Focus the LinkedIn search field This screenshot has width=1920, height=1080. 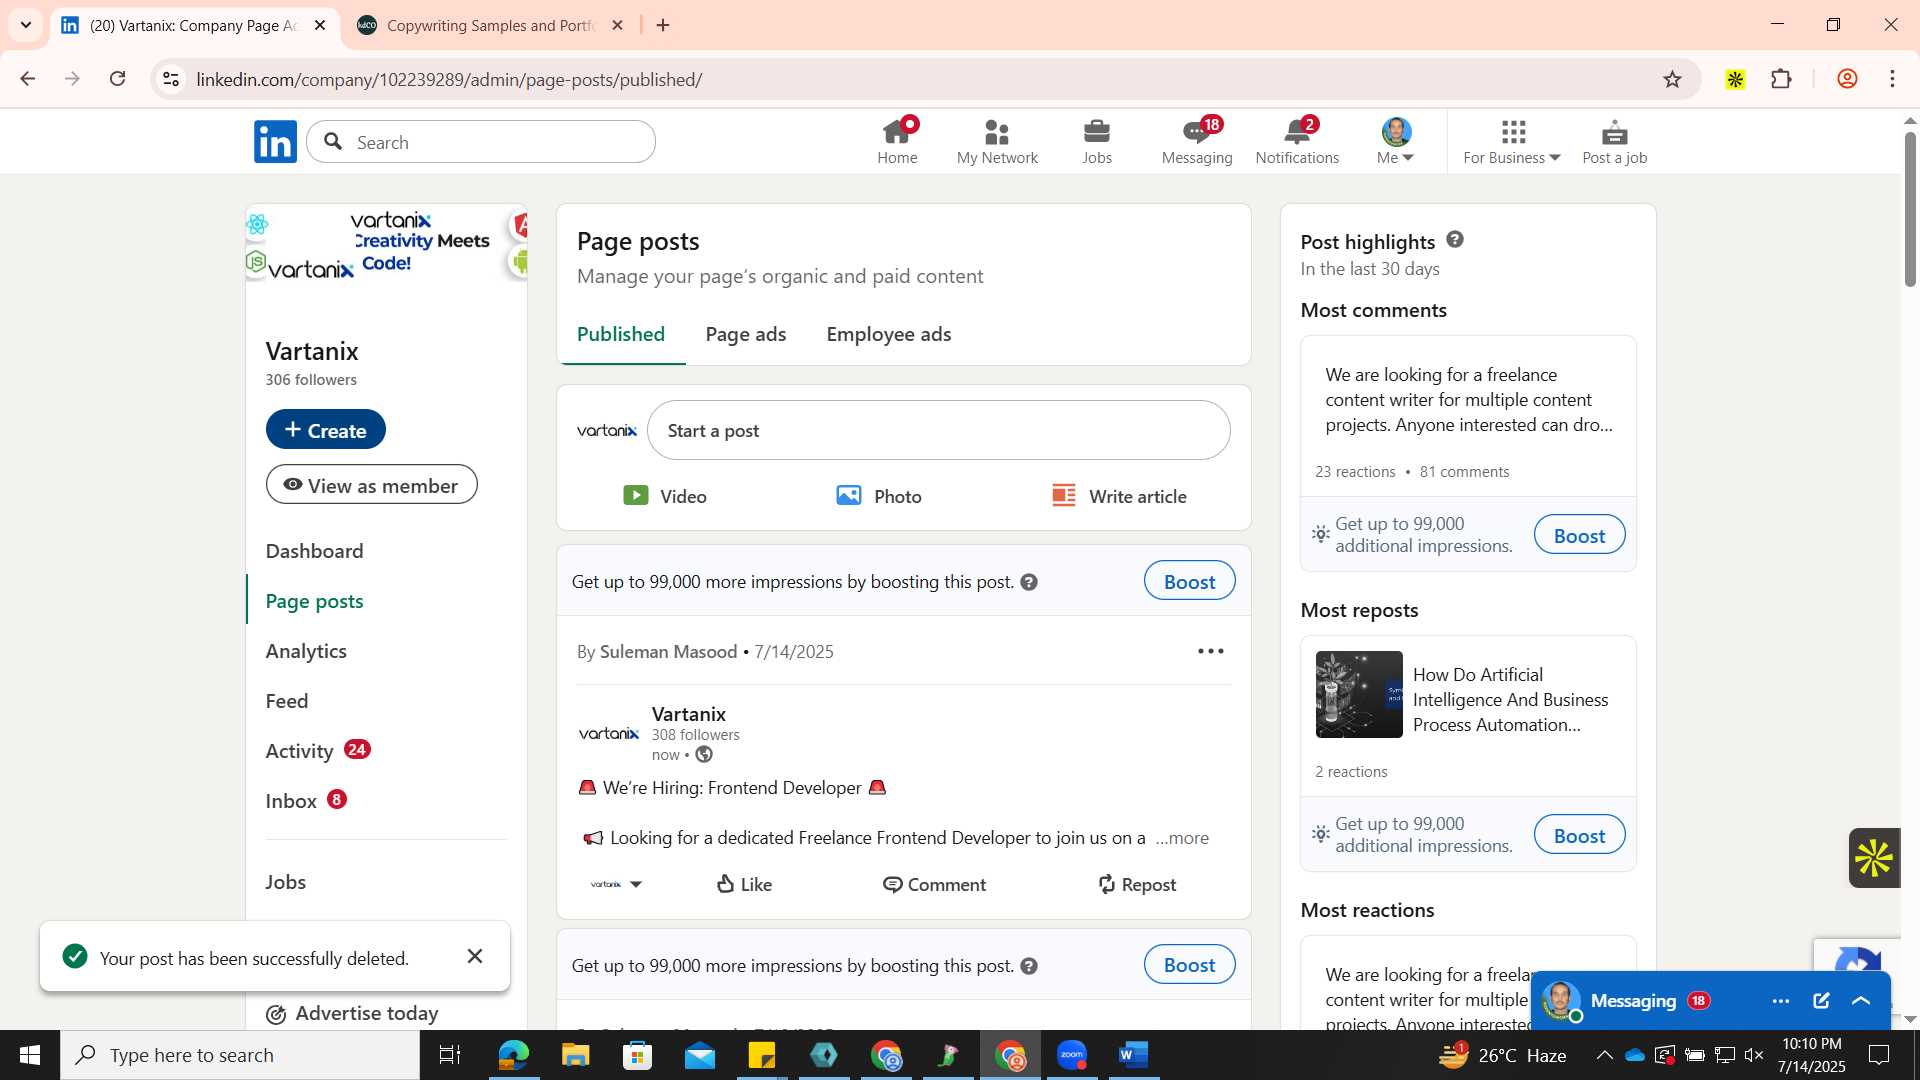pos(481,142)
